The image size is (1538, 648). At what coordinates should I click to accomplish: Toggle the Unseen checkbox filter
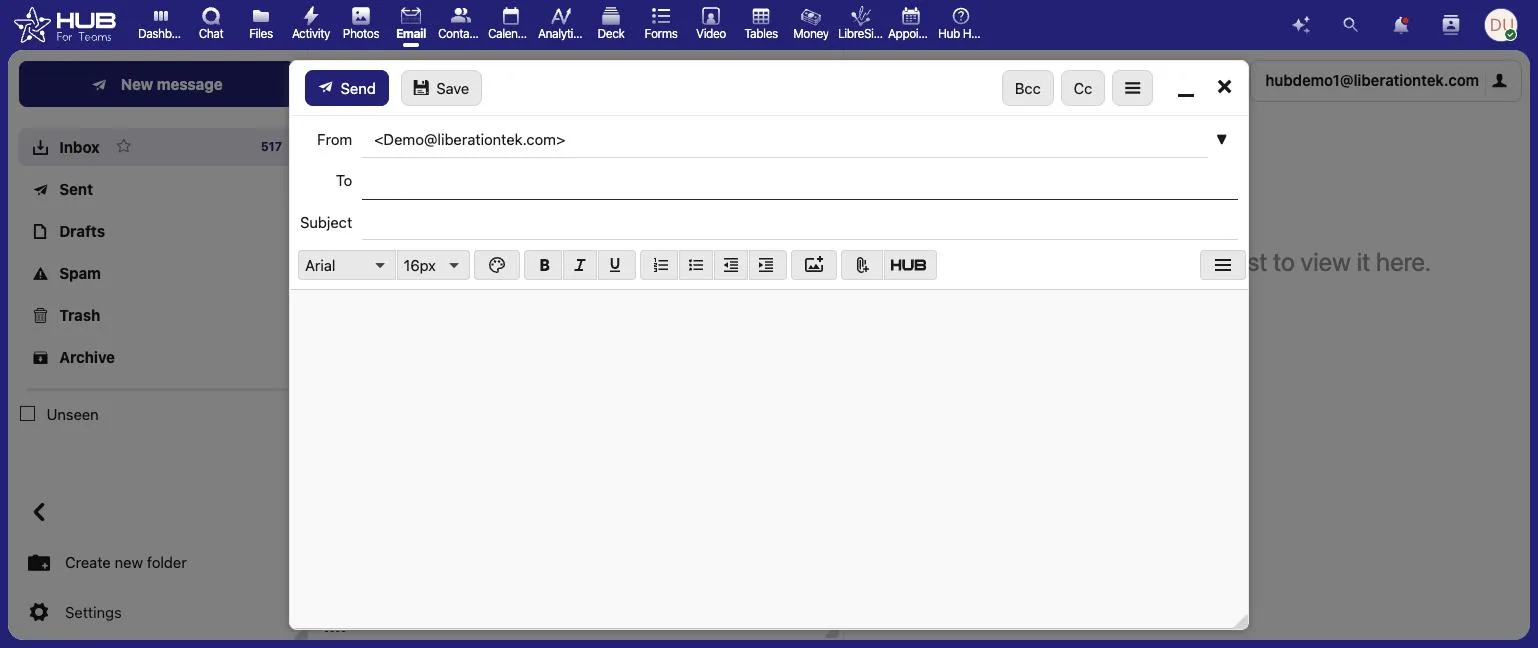click(28, 414)
